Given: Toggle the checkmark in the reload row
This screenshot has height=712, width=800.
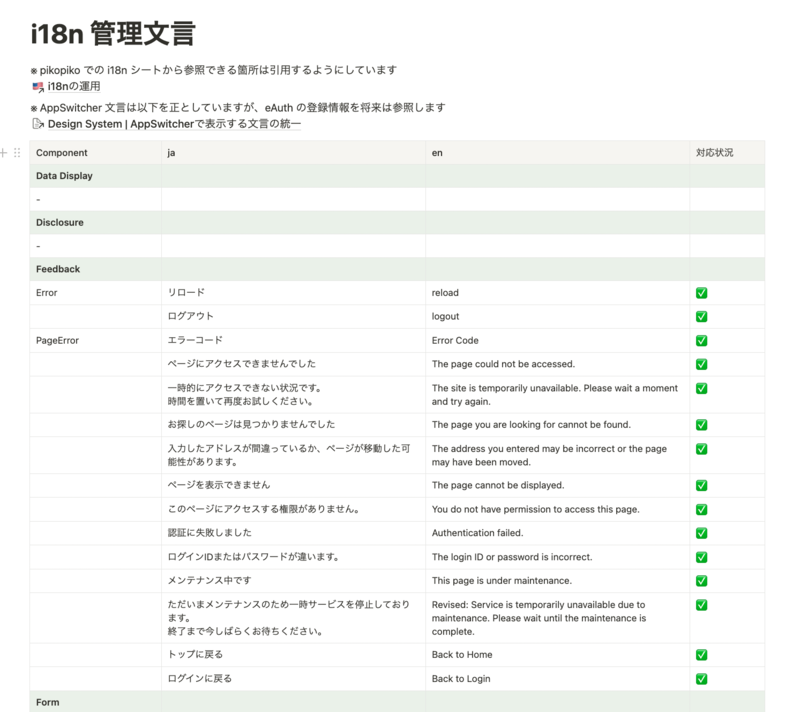Looking at the screenshot, I should click(702, 293).
